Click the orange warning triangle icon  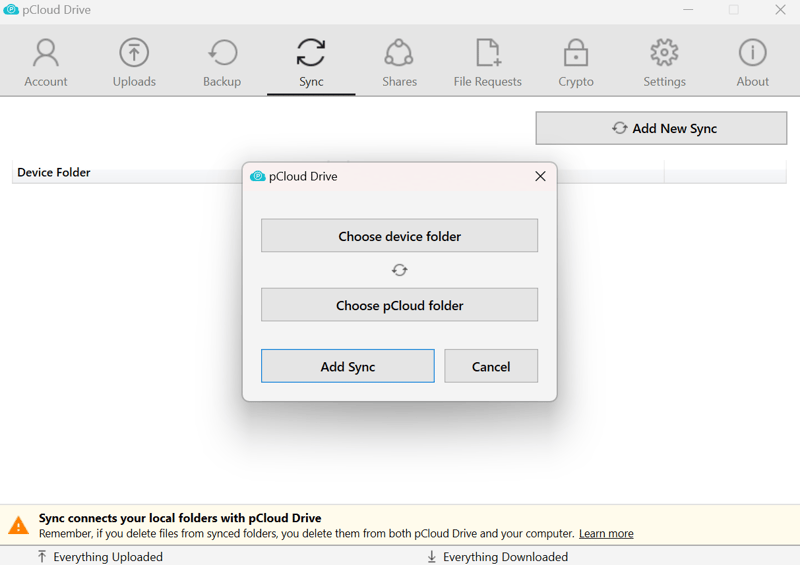point(19,525)
